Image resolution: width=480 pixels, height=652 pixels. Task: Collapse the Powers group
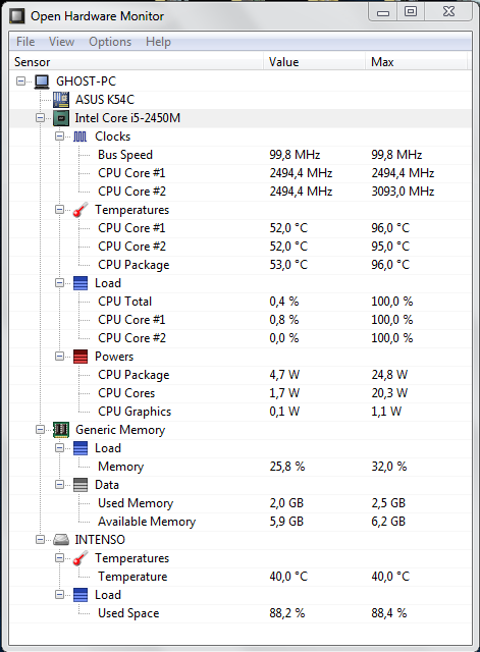point(59,356)
